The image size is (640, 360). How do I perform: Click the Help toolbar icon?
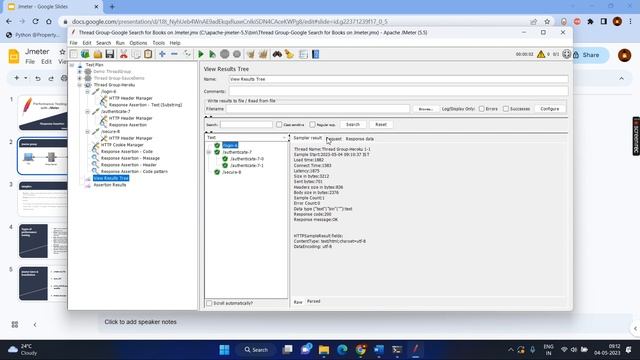point(316,54)
